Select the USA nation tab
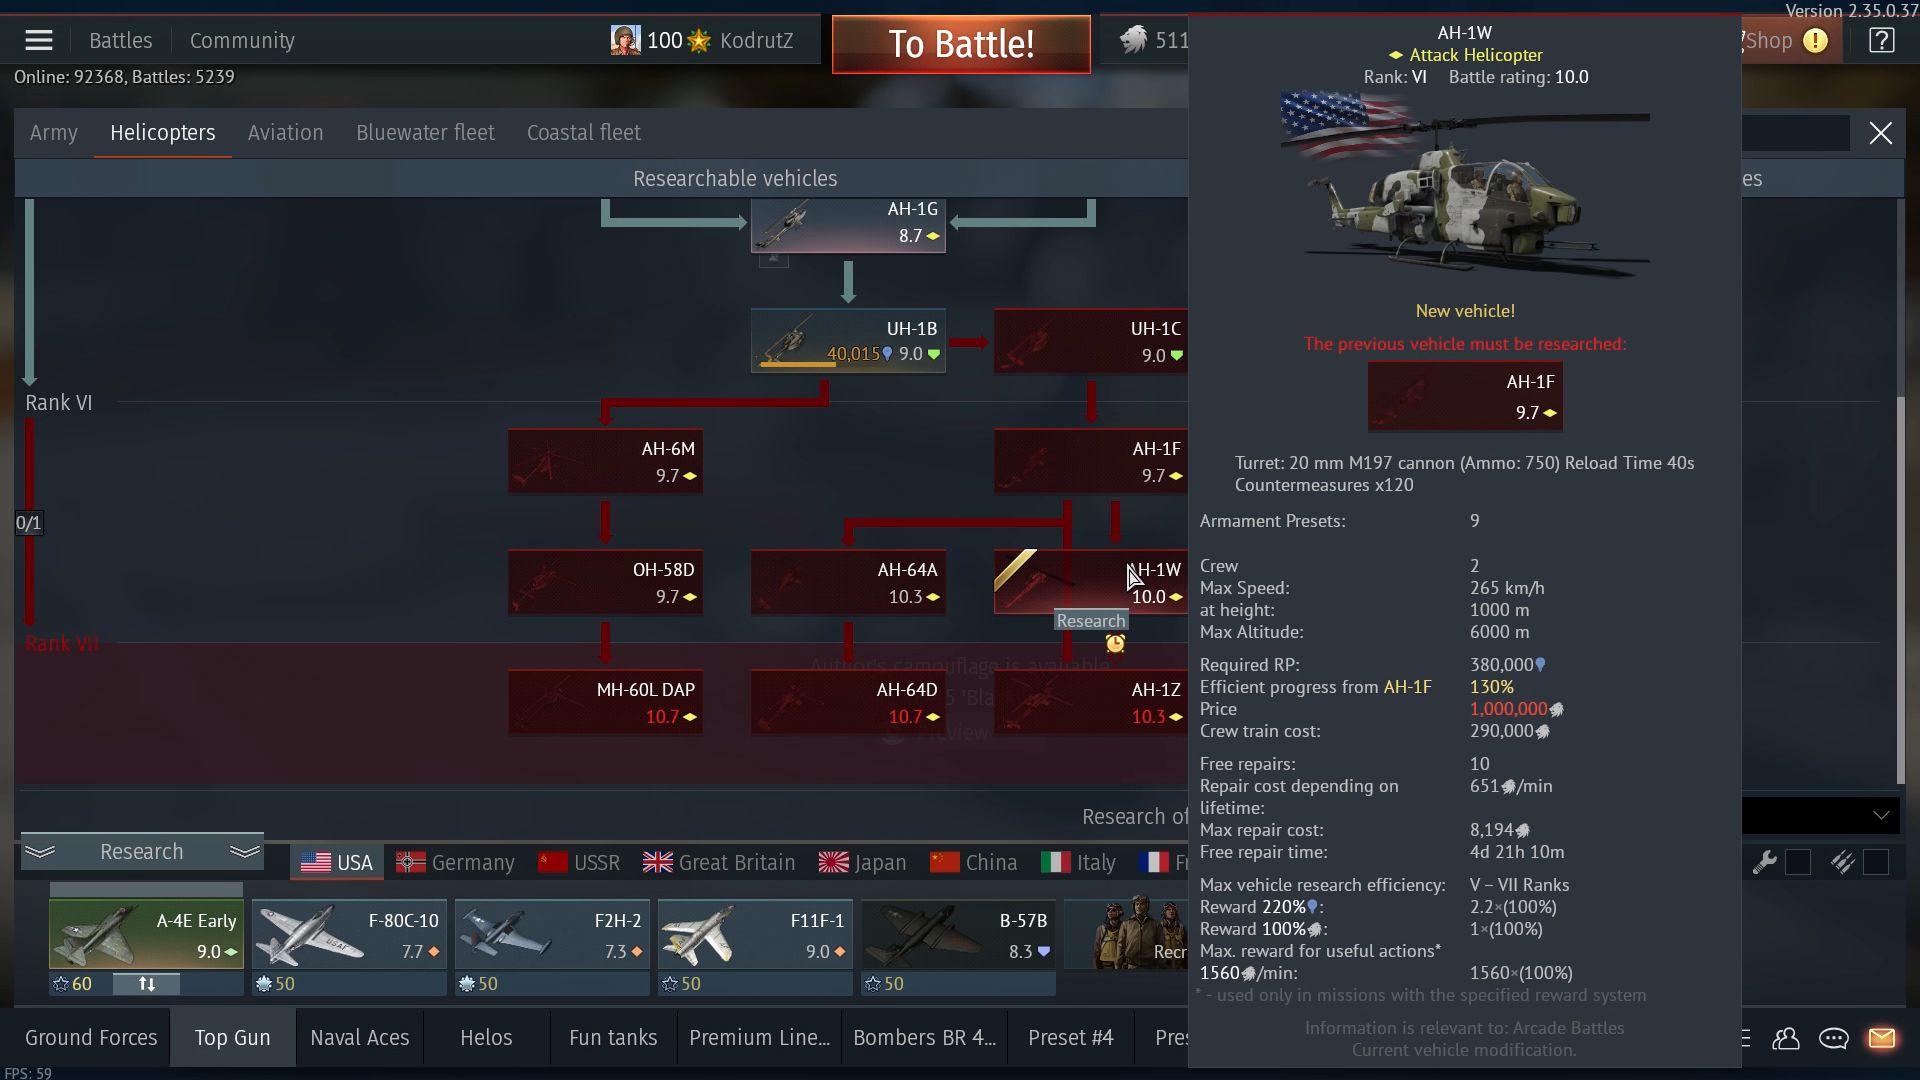 [336, 862]
